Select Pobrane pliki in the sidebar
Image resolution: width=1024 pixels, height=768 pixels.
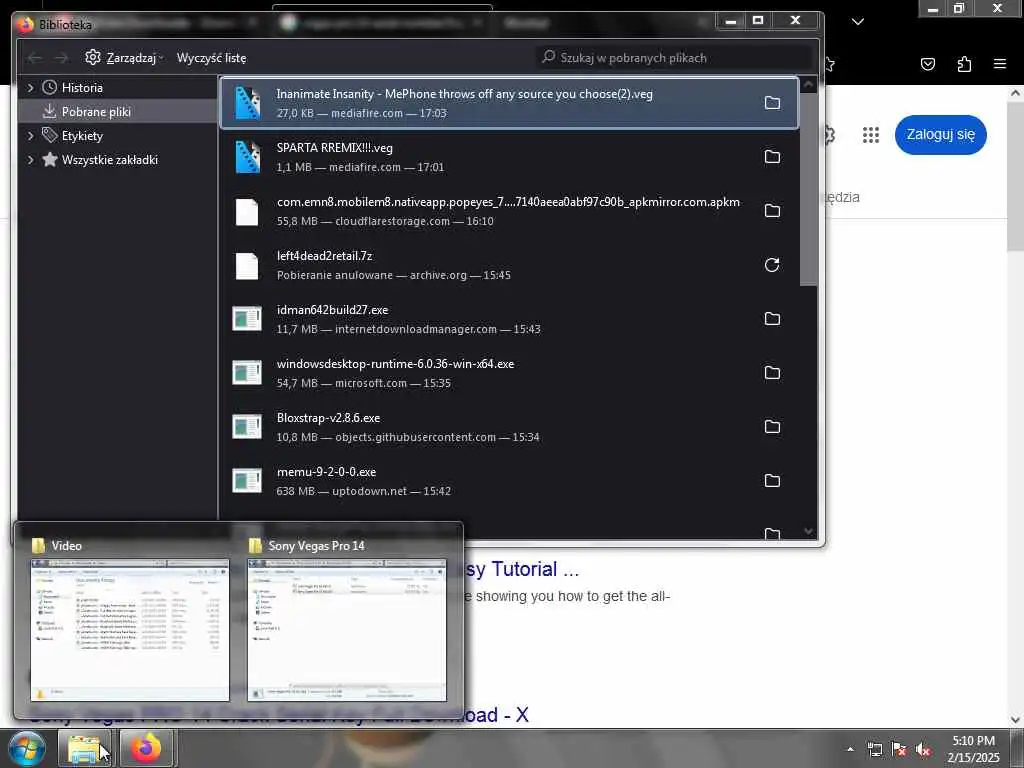coord(118,112)
